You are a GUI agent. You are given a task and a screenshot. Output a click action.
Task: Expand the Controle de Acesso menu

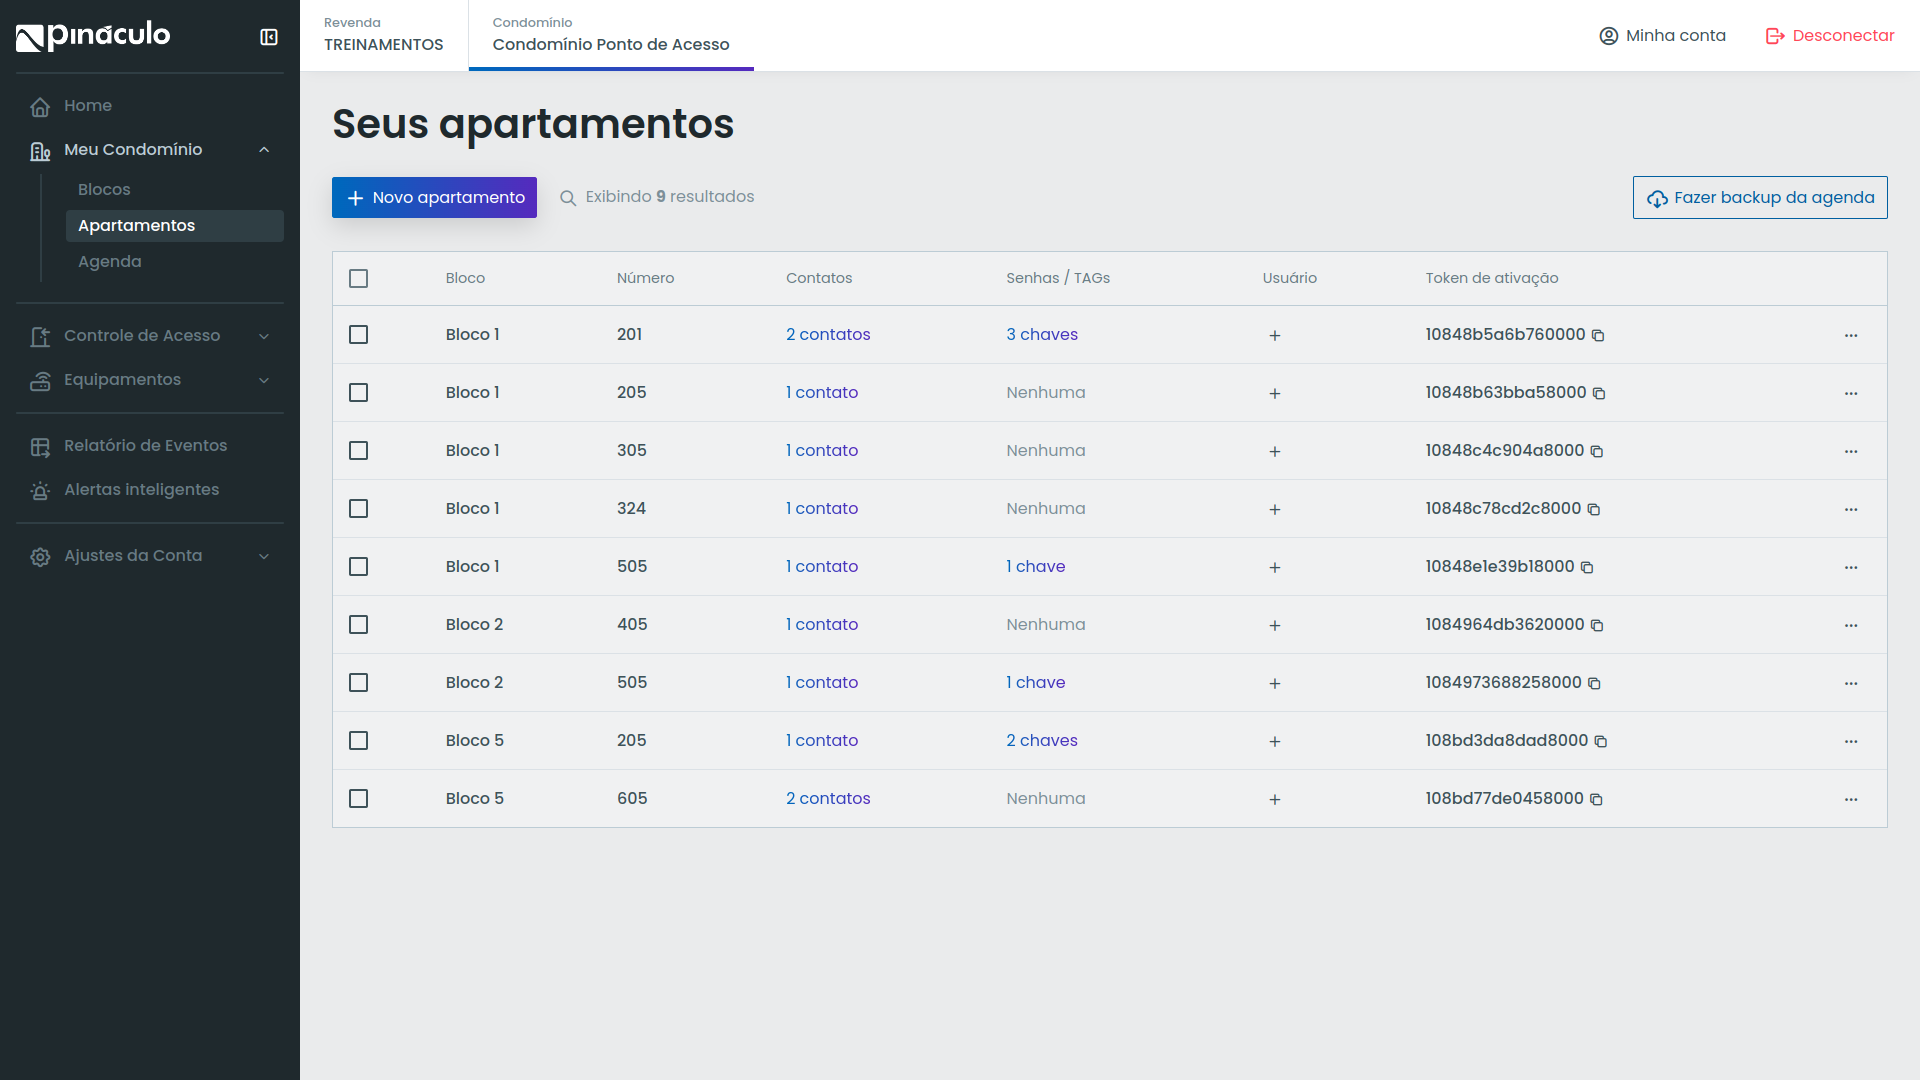tap(264, 336)
